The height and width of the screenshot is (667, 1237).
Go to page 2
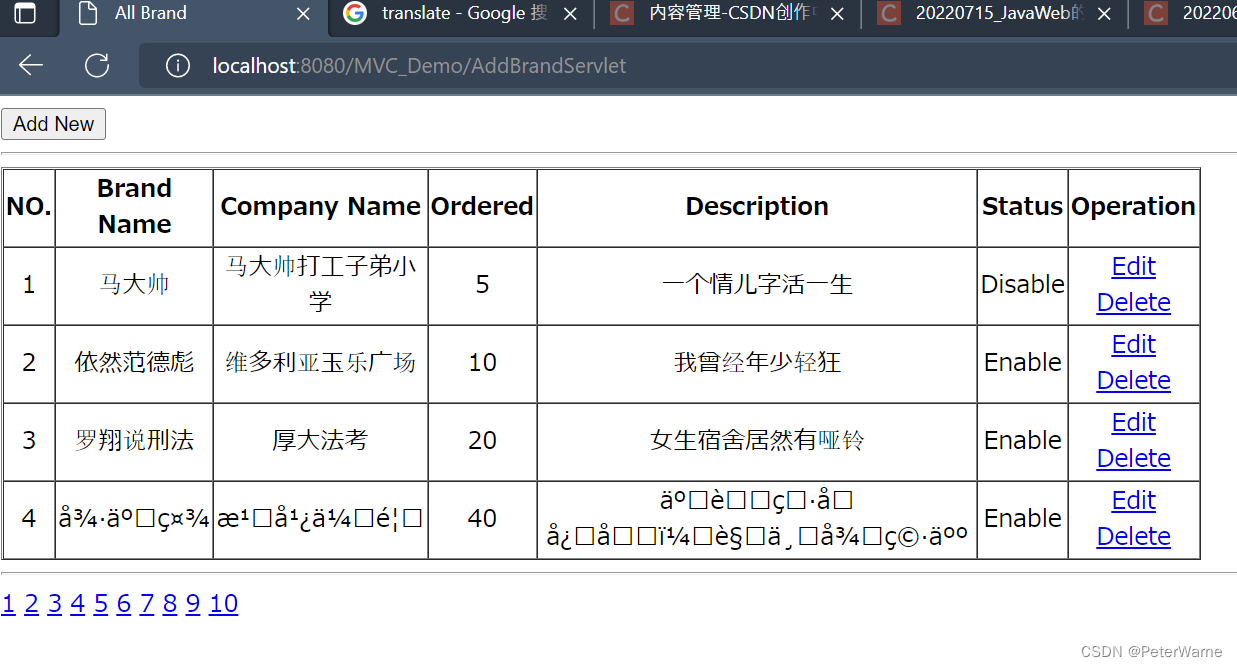tap(31, 604)
